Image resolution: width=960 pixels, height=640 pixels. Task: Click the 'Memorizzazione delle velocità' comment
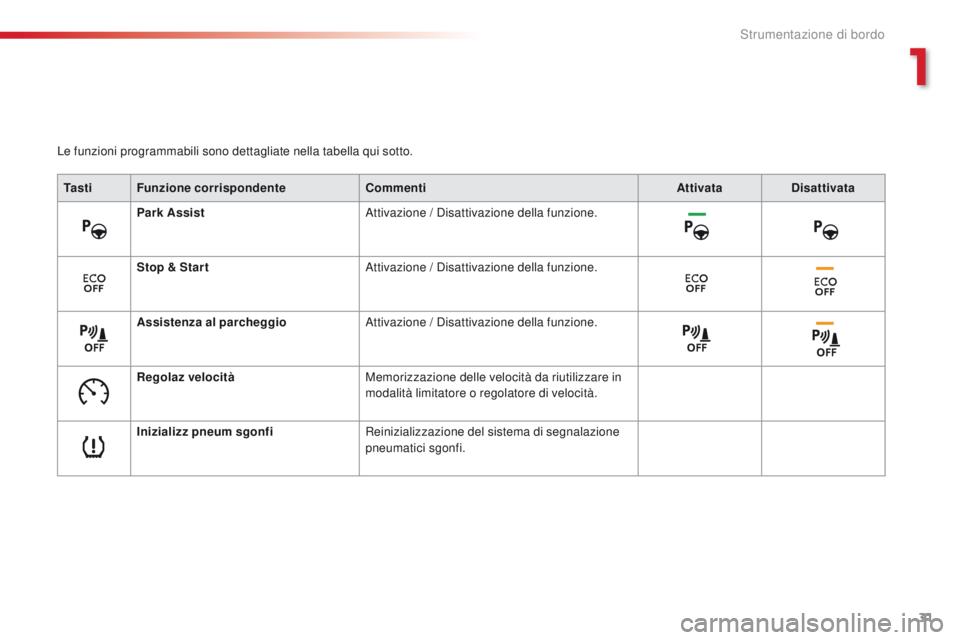(x=493, y=385)
